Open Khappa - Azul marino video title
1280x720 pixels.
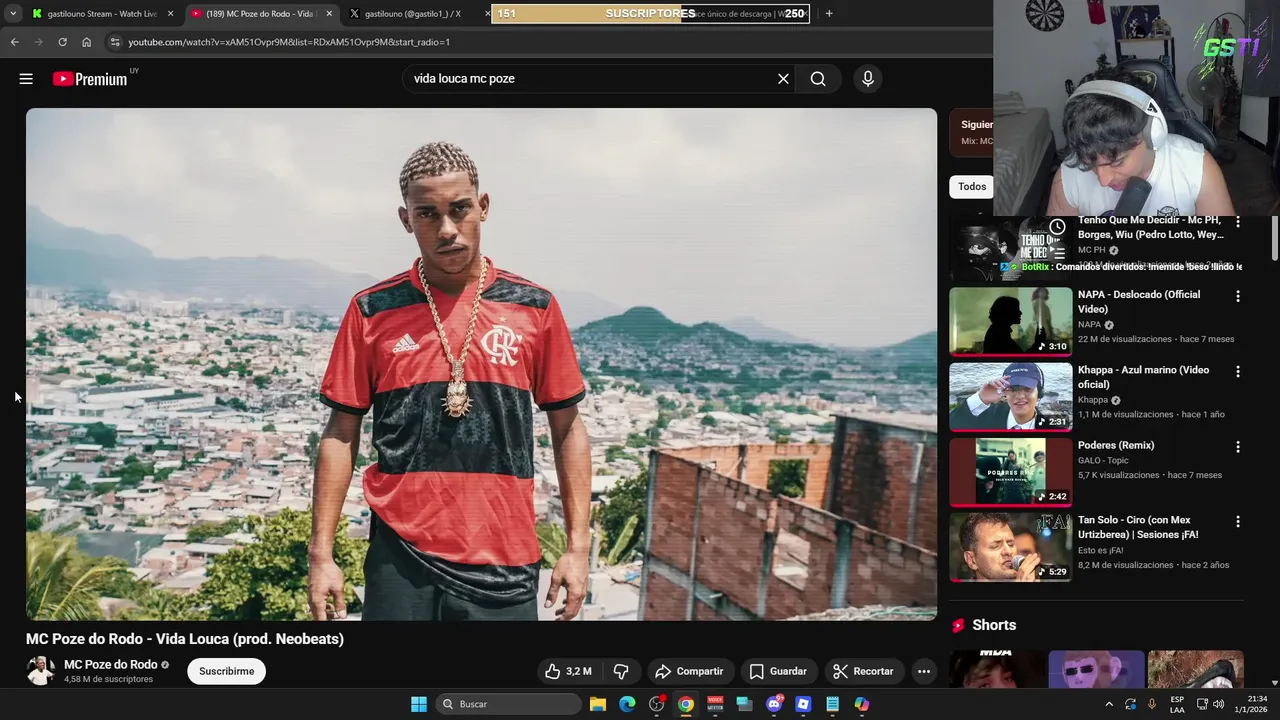point(1143,377)
